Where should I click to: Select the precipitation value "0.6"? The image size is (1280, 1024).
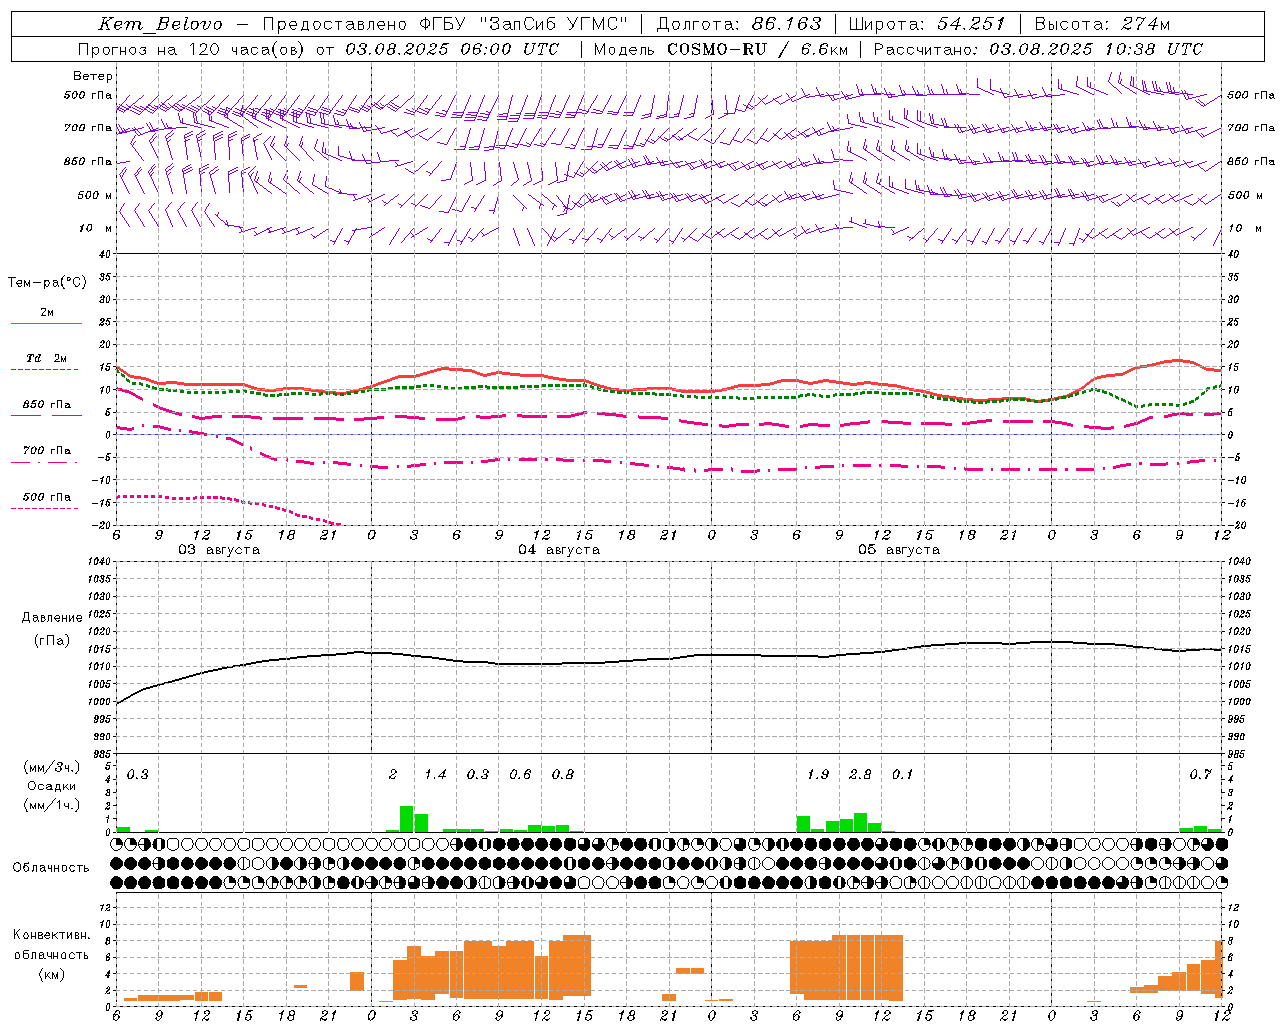point(520,774)
